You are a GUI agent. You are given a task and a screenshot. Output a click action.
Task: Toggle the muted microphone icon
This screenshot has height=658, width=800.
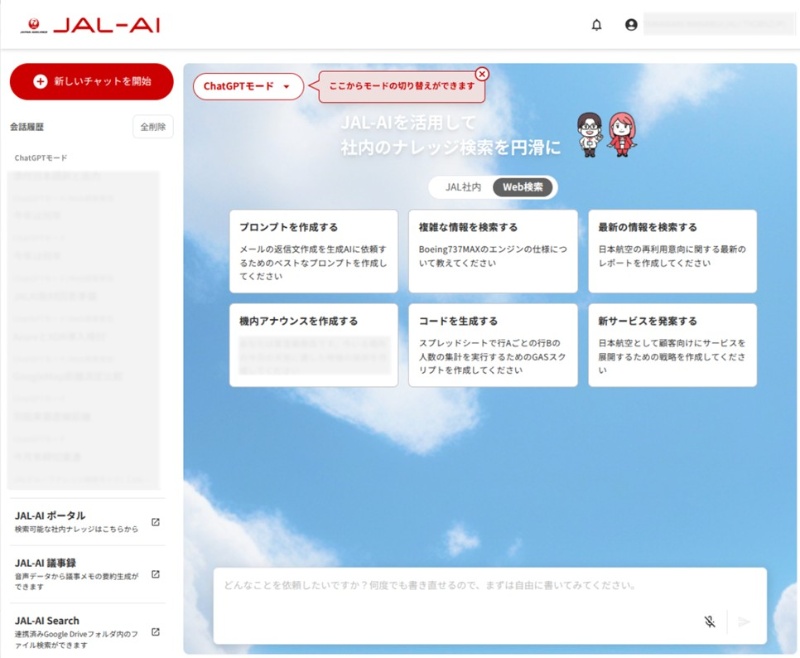710,621
